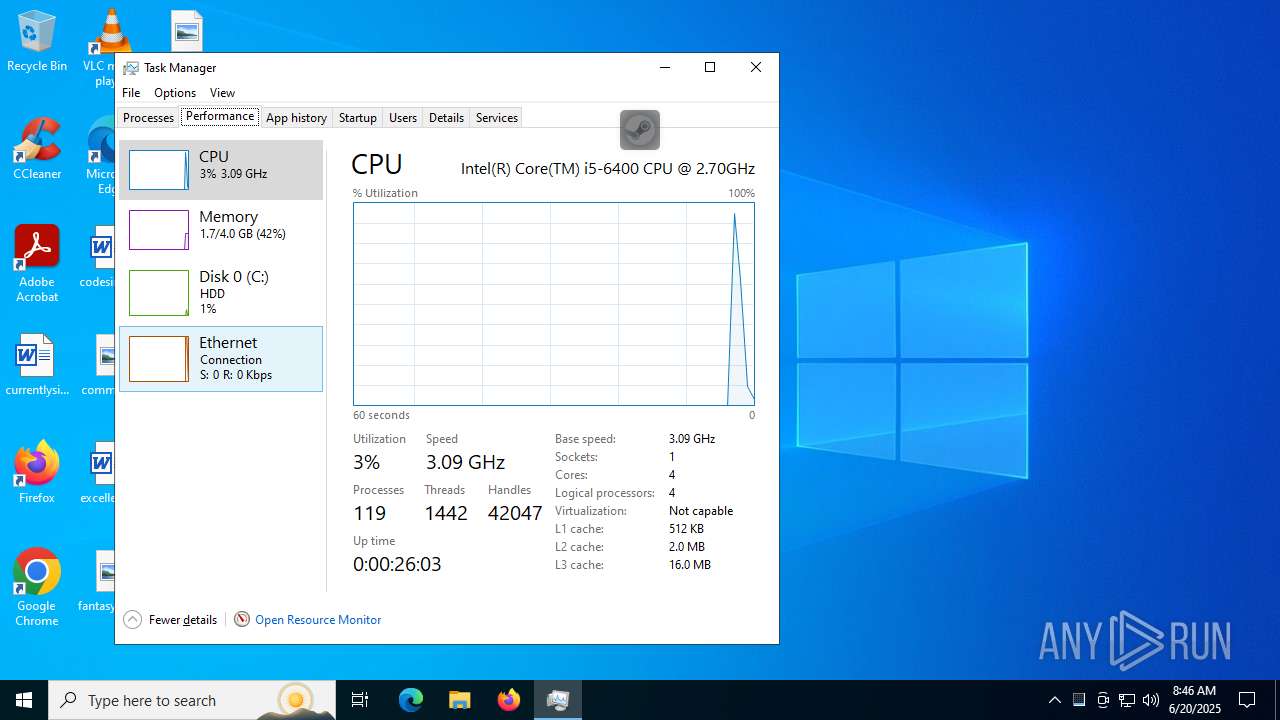Select the Disk 0 (C:) panel
The height and width of the screenshot is (720, 1280).
(x=221, y=292)
